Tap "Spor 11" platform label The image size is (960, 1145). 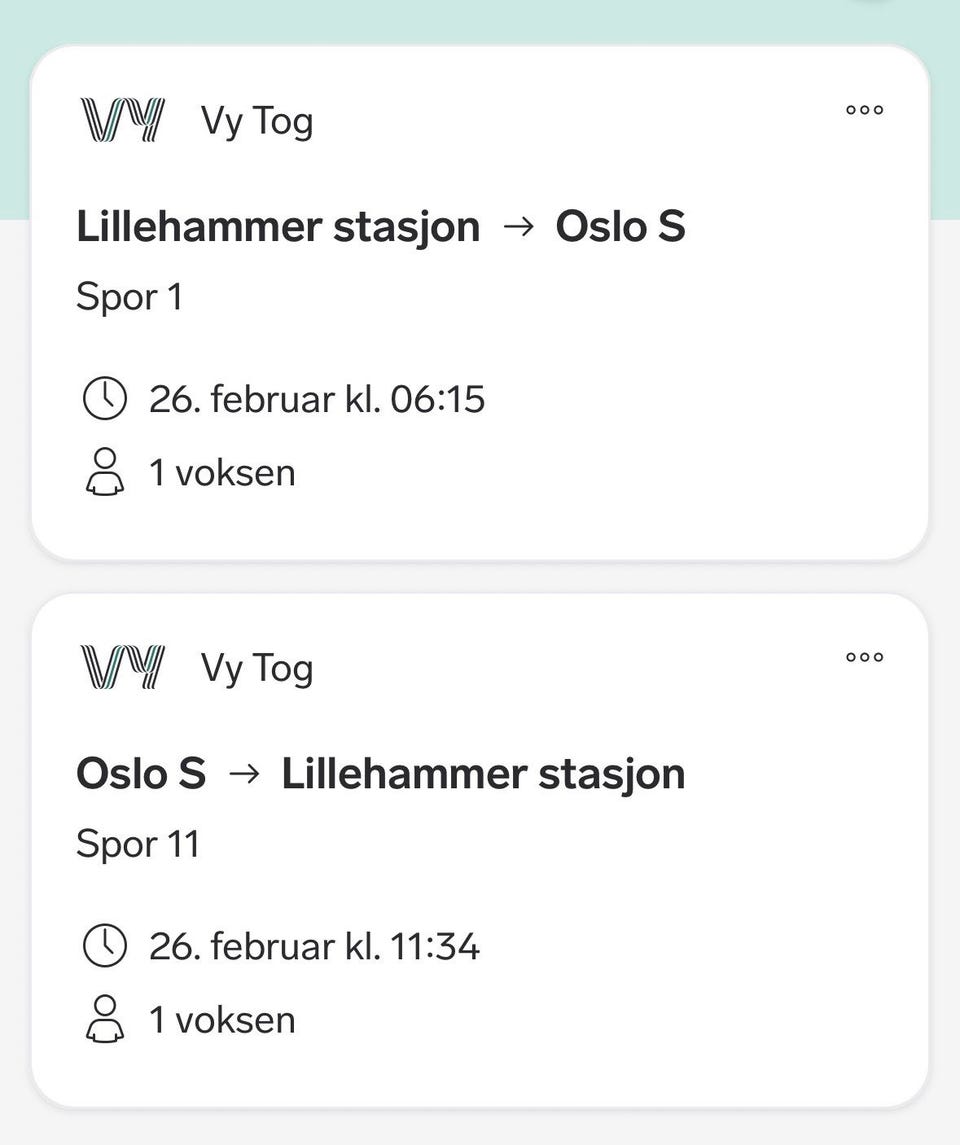pos(138,845)
